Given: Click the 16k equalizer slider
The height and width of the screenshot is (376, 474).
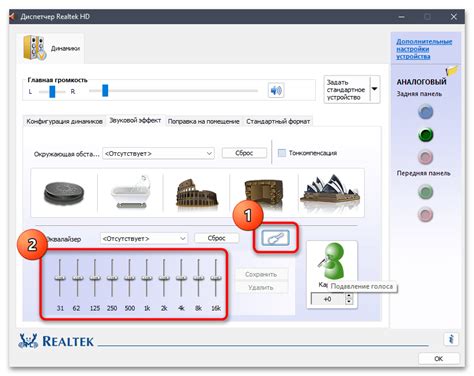Looking at the screenshot, I should [216, 278].
